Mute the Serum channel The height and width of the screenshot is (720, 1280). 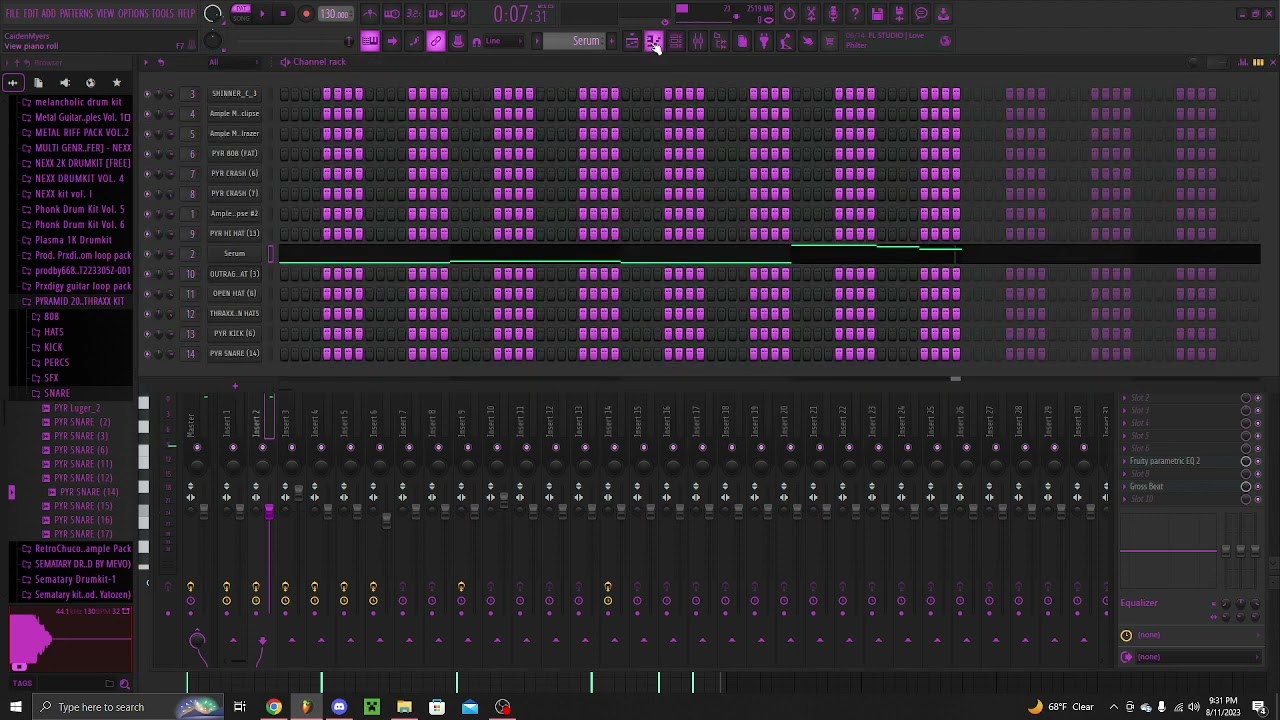[x=147, y=254]
